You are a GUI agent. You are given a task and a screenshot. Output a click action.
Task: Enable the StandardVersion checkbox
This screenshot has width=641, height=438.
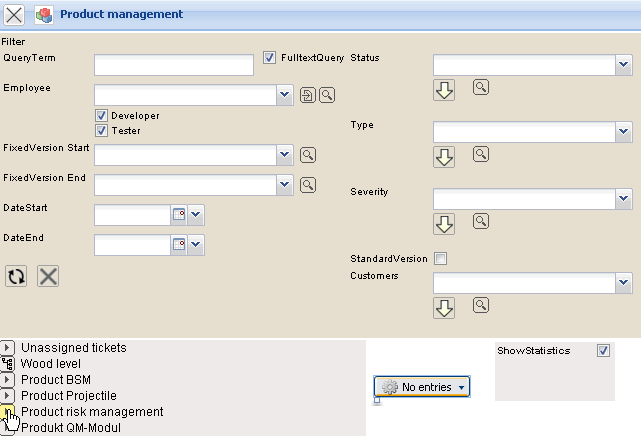pos(441,259)
